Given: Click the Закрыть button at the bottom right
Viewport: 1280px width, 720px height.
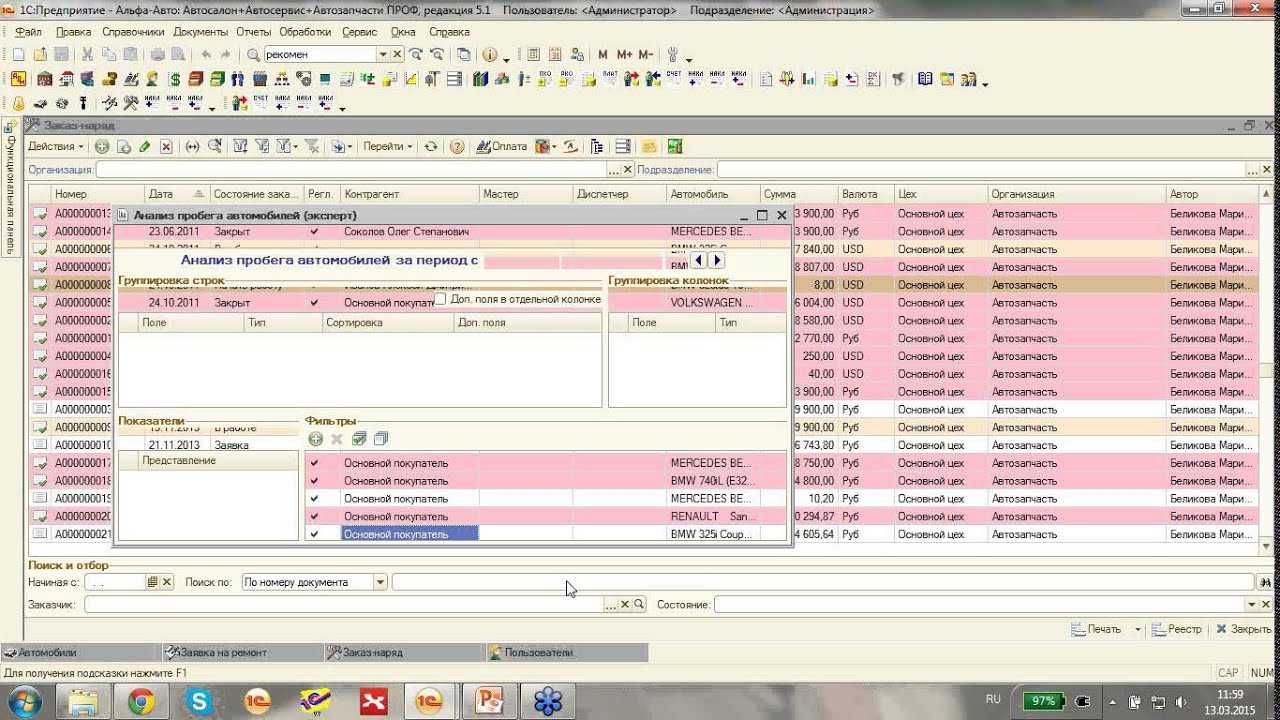Looking at the screenshot, I should (x=1243, y=629).
